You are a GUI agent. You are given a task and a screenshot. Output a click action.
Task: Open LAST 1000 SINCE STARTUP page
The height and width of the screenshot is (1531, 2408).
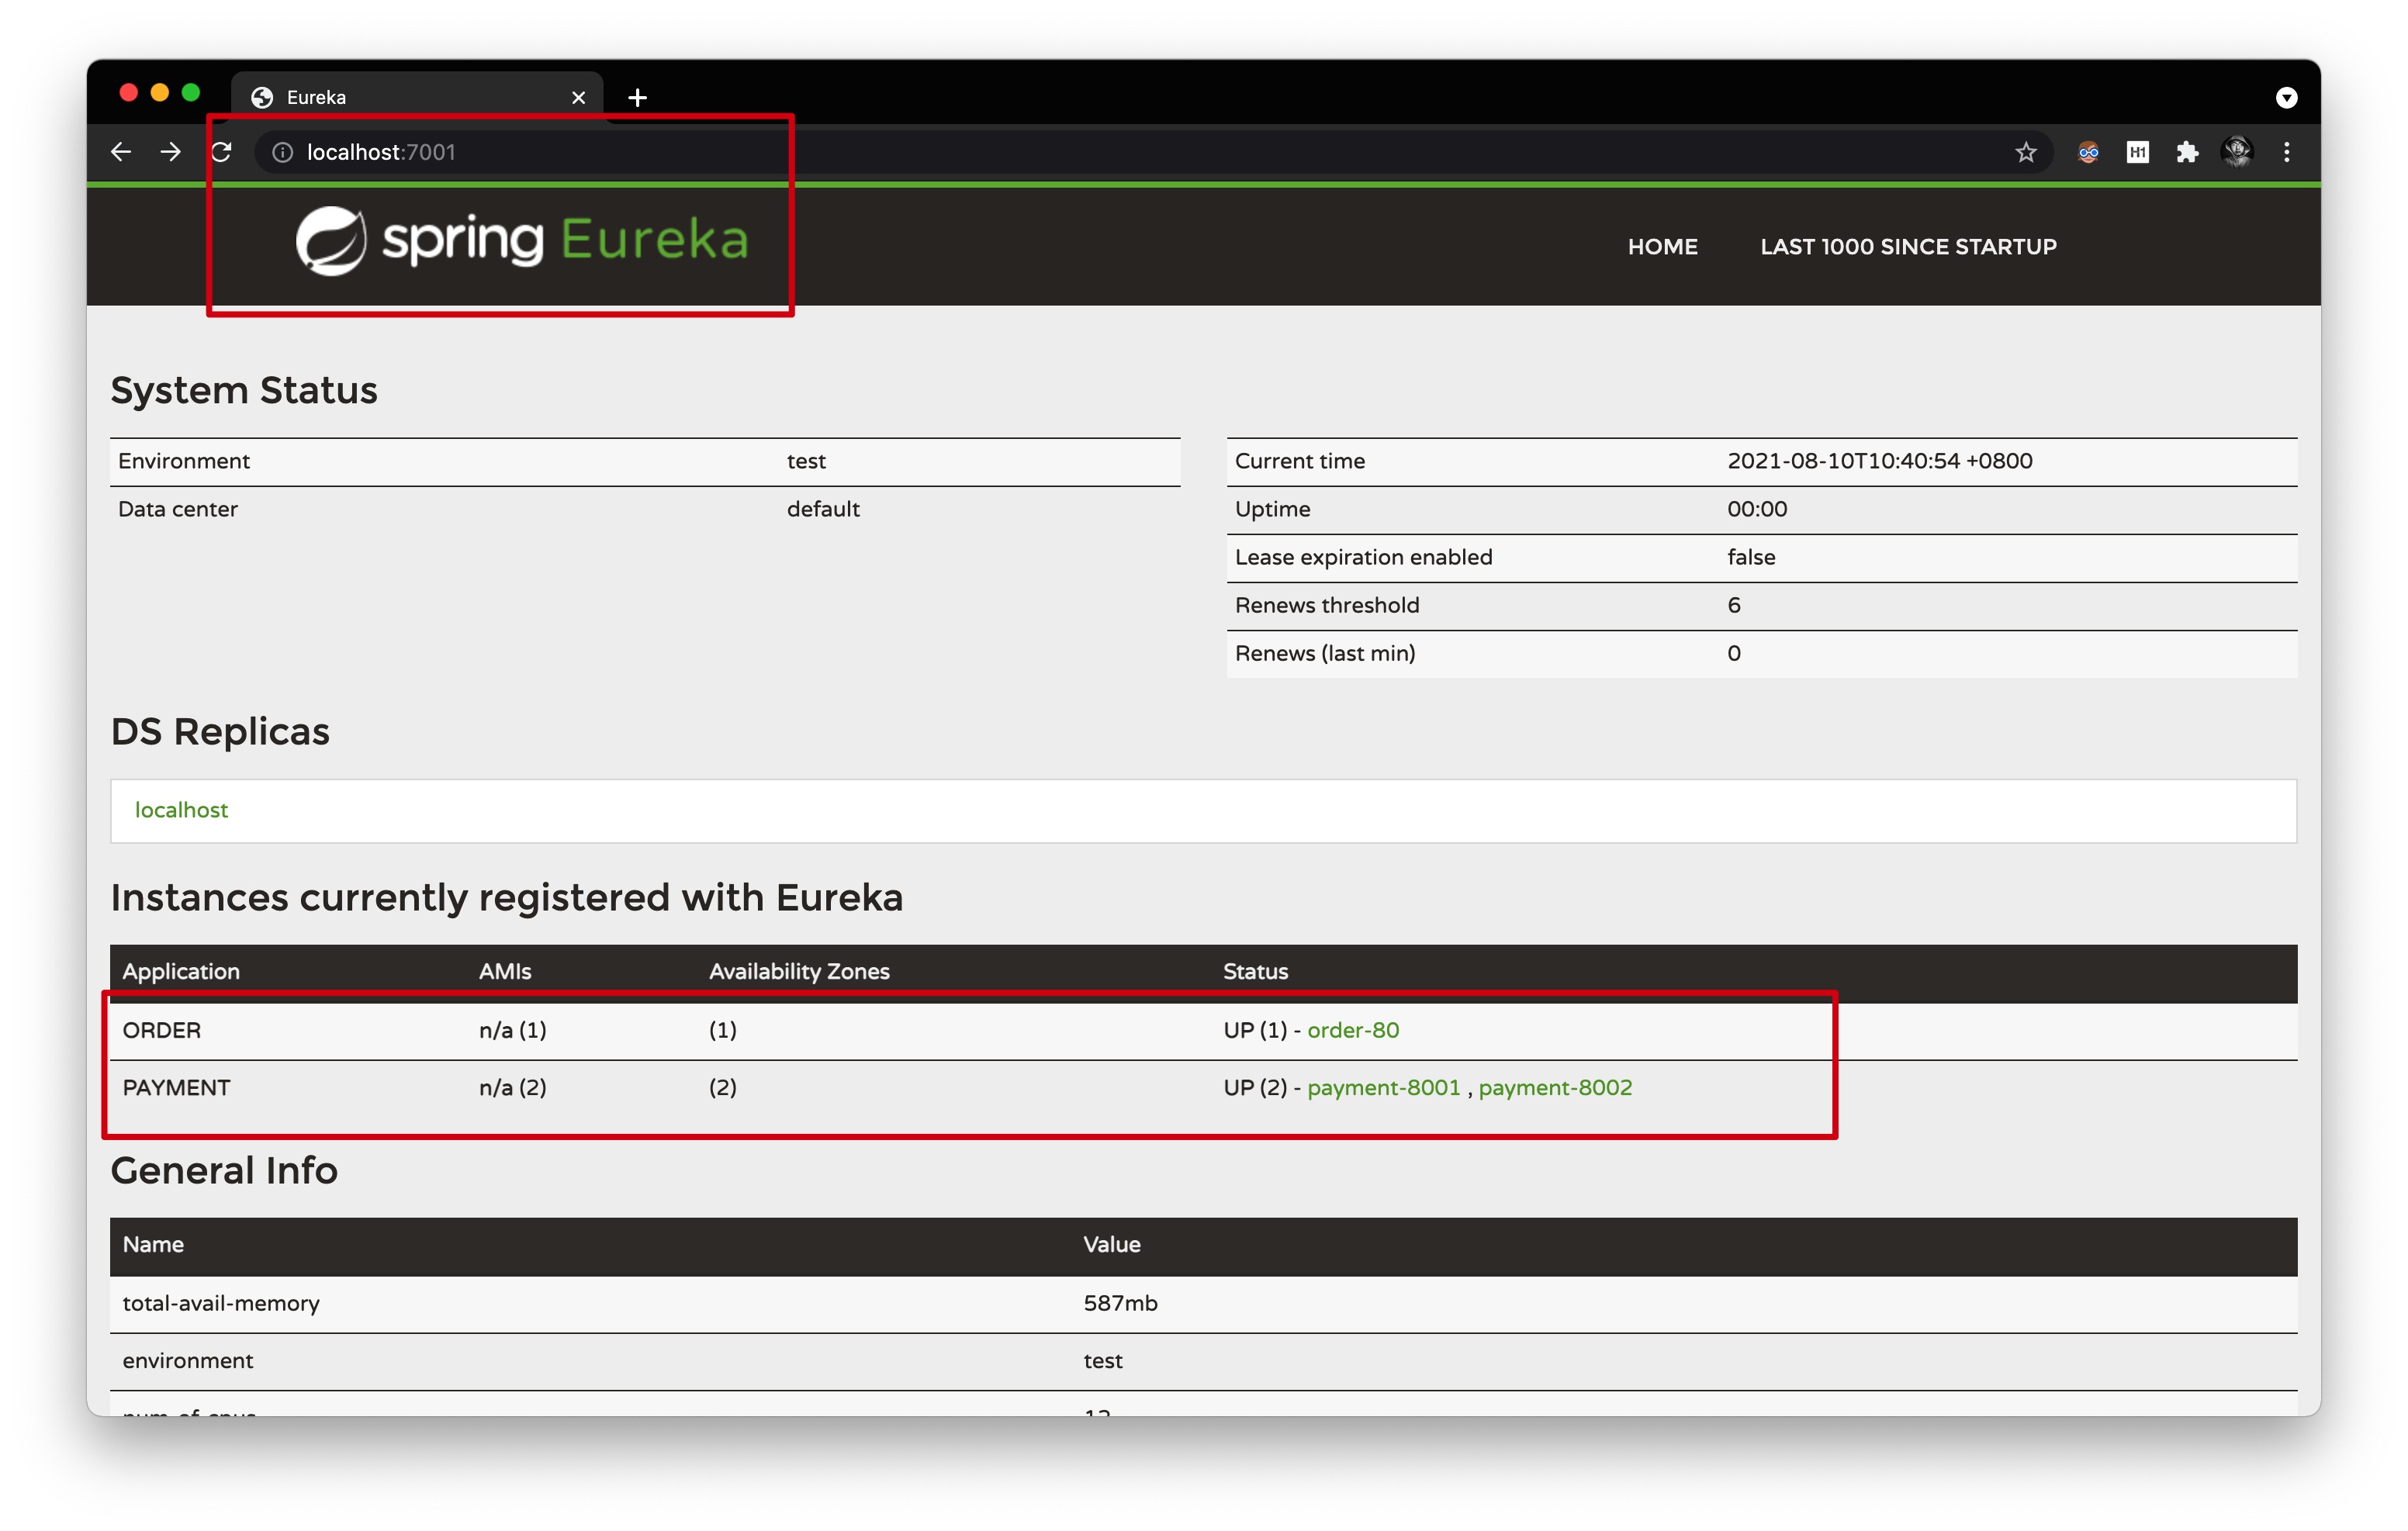(x=1908, y=246)
